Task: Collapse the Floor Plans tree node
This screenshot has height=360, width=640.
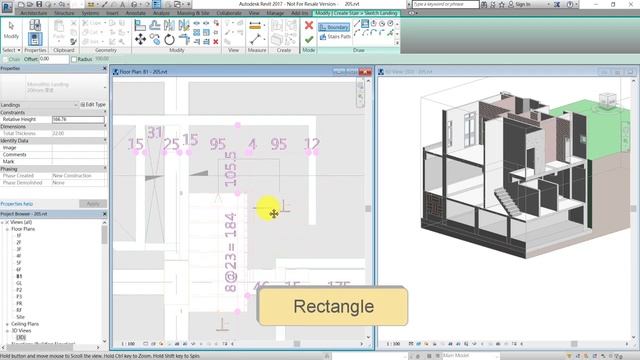Action: [x=7, y=229]
